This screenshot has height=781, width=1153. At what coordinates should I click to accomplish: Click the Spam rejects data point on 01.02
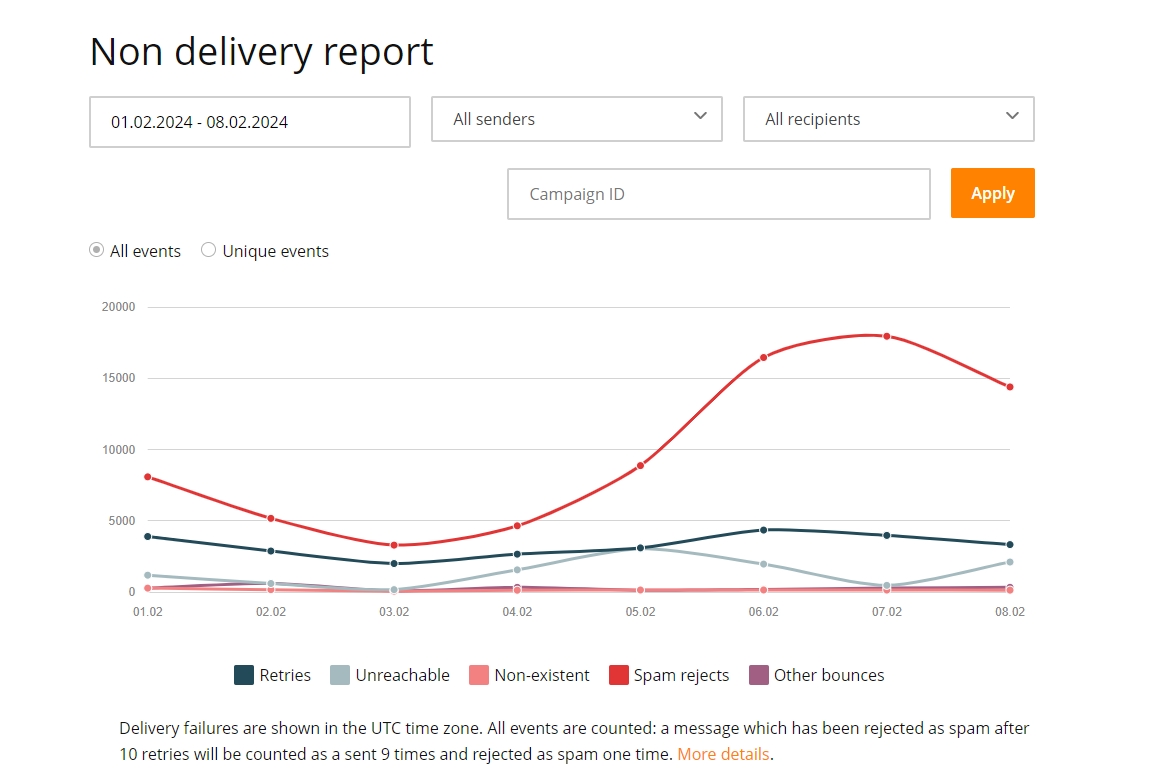click(x=148, y=477)
